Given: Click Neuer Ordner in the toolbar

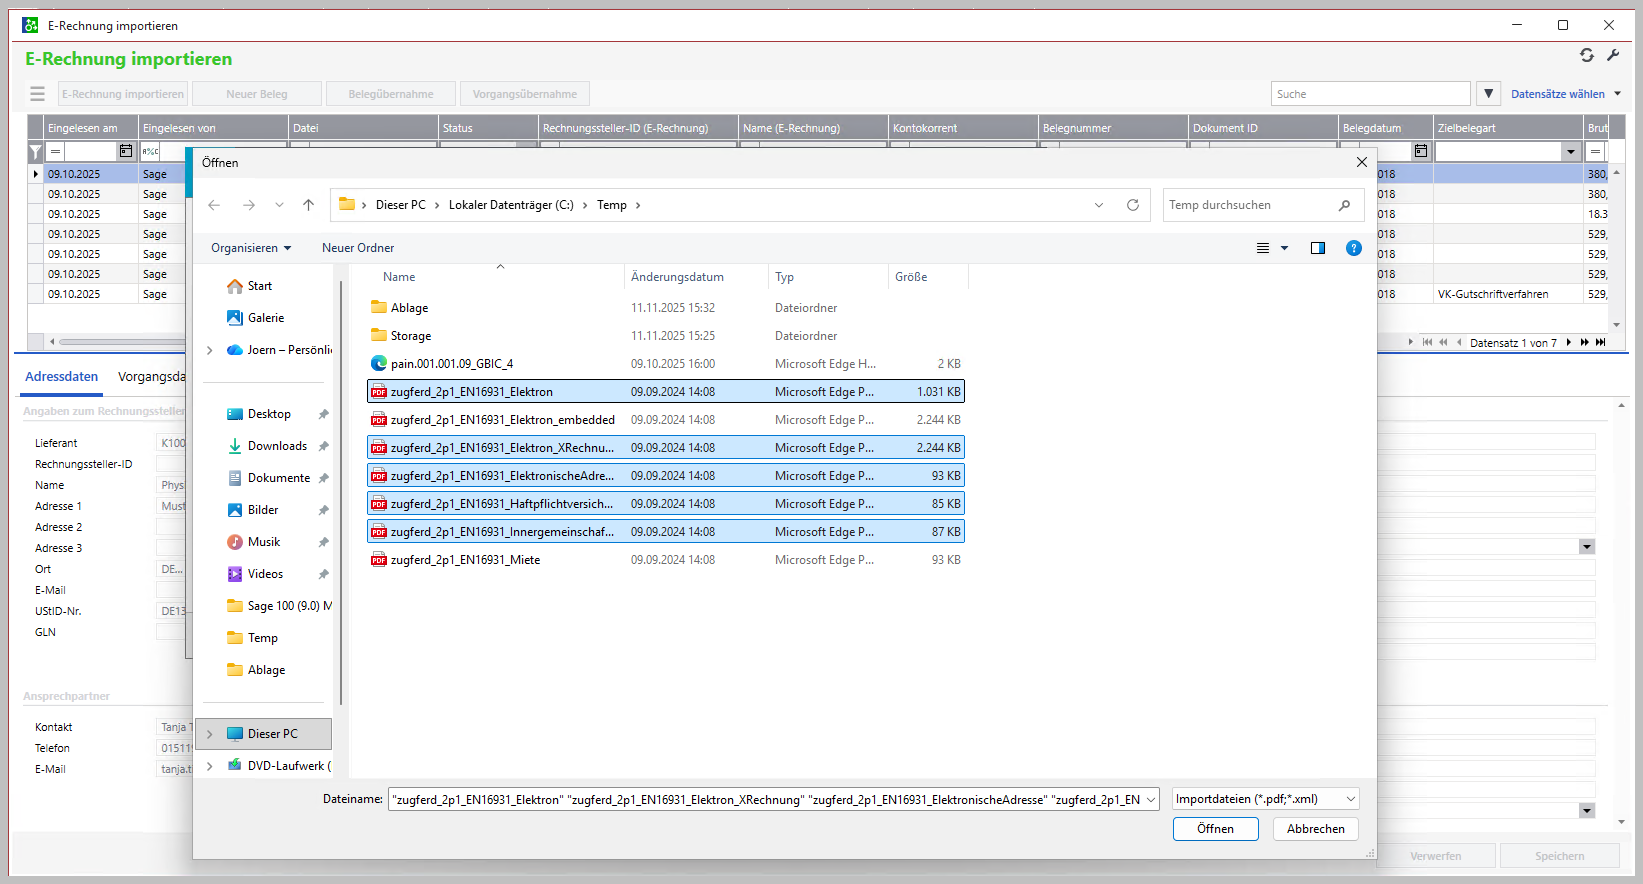Looking at the screenshot, I should coord(358,248).
